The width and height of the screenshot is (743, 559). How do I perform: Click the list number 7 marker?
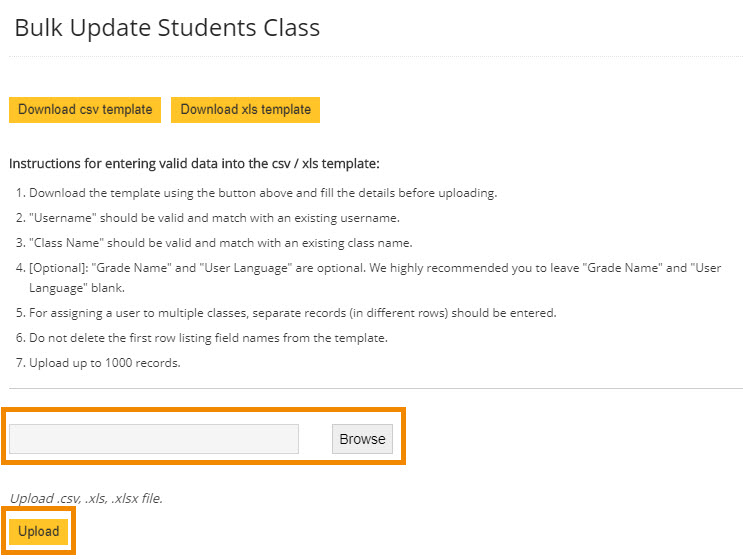[x=21, y=363]
